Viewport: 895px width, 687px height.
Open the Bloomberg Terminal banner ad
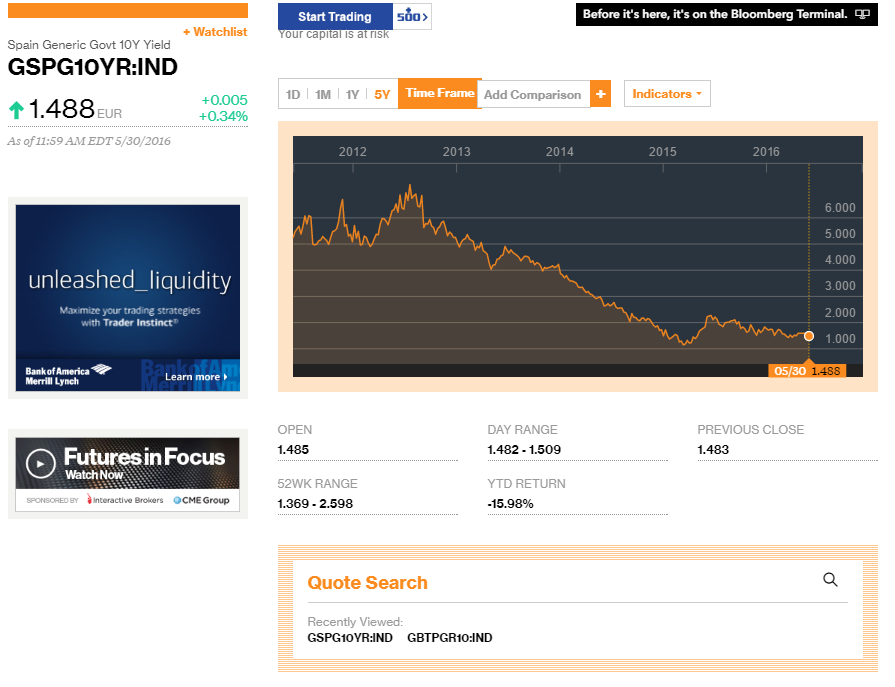[x=726, y=14]
